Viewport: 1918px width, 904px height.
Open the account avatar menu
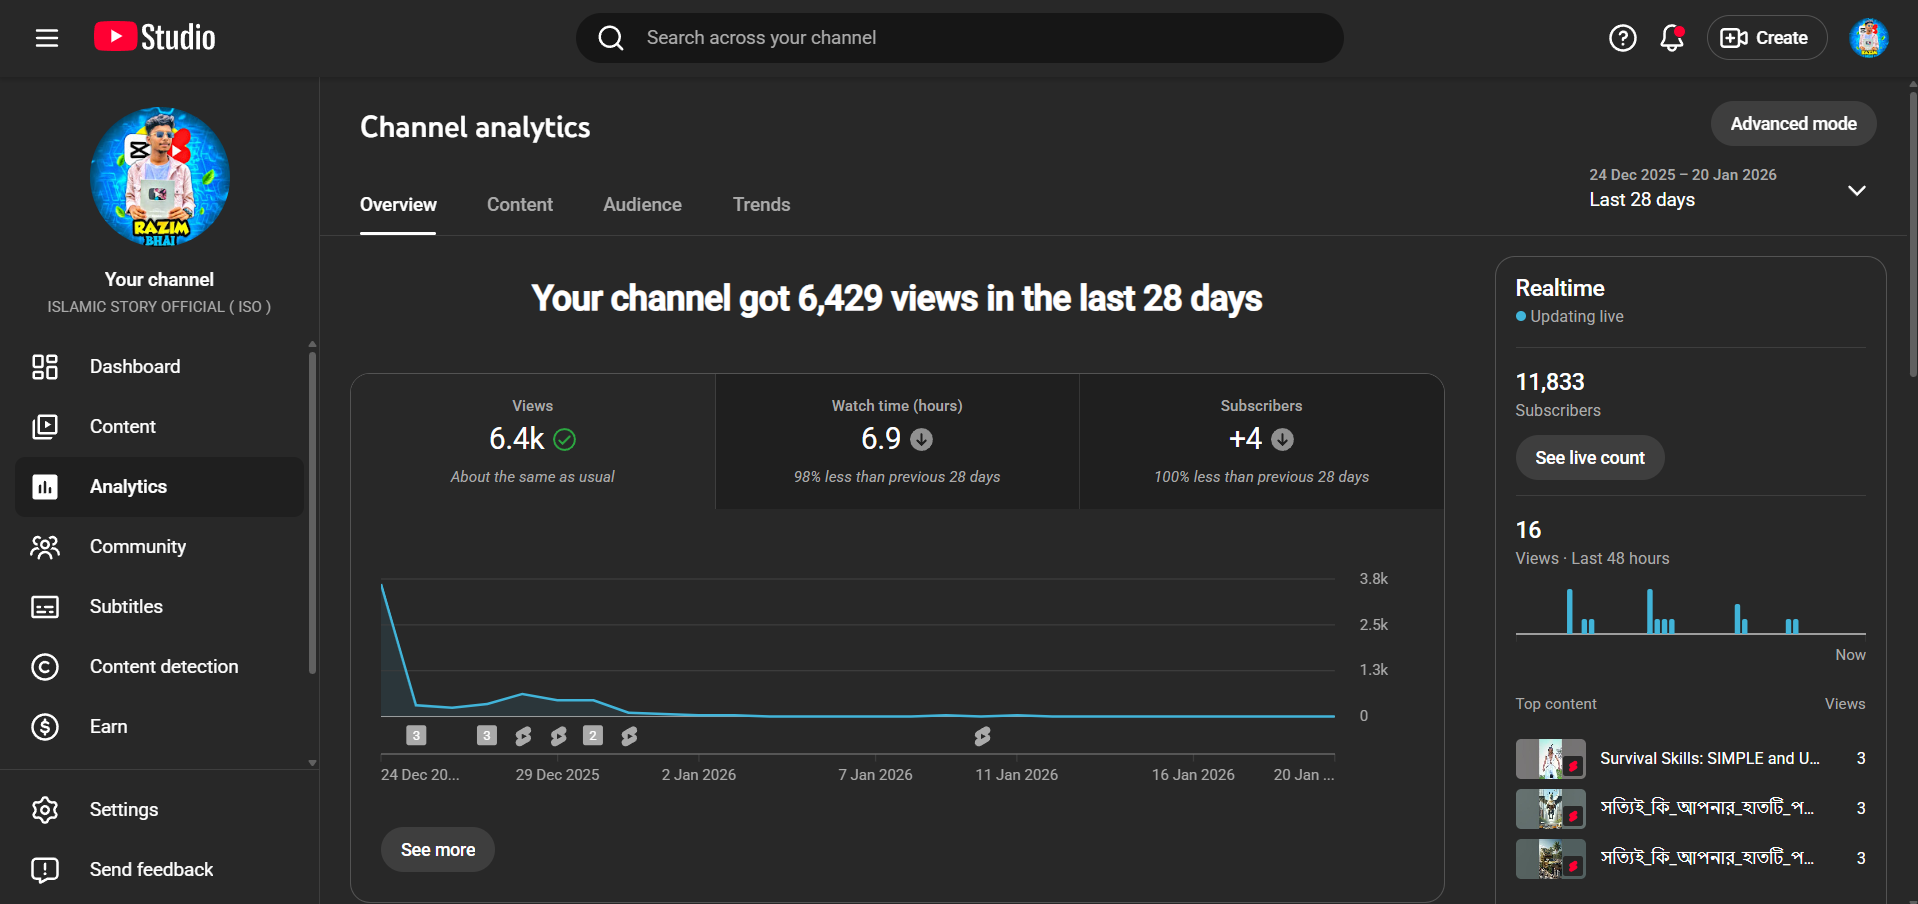pos(1867,38)
